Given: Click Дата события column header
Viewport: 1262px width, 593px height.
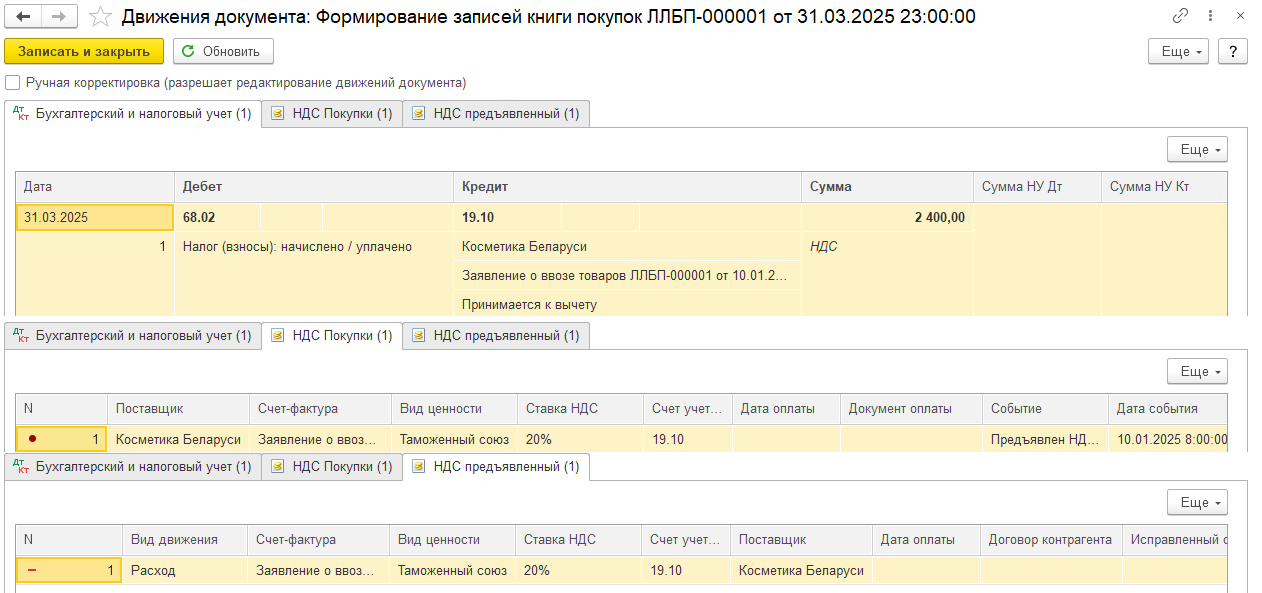Looking at the screenshot, I should coord(1168,408).
